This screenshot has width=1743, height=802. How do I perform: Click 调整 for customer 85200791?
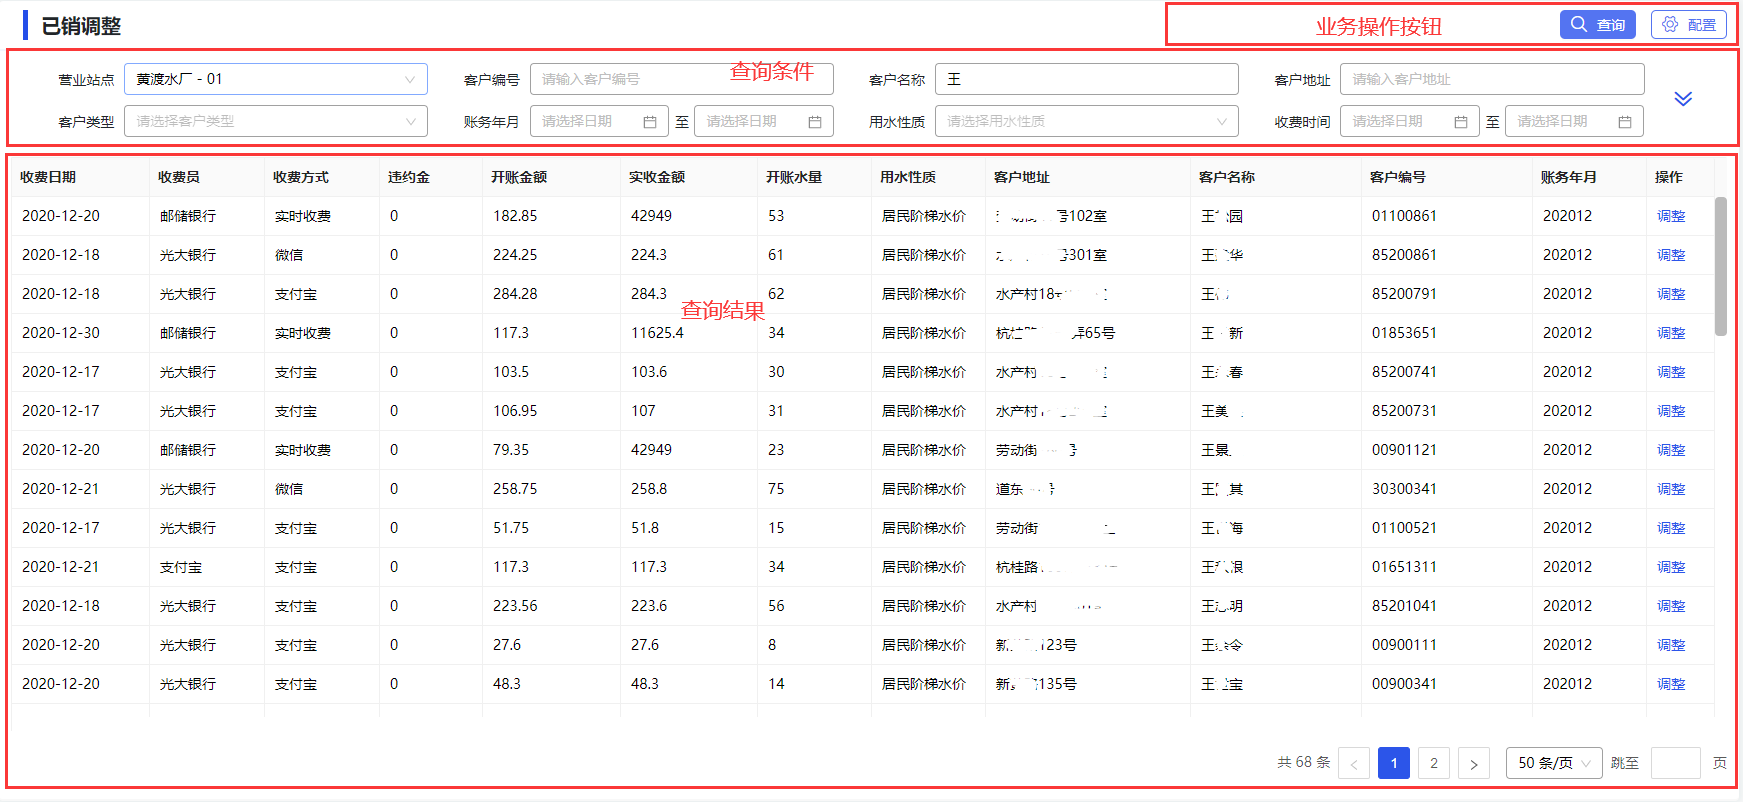[x=1671, y=294]
